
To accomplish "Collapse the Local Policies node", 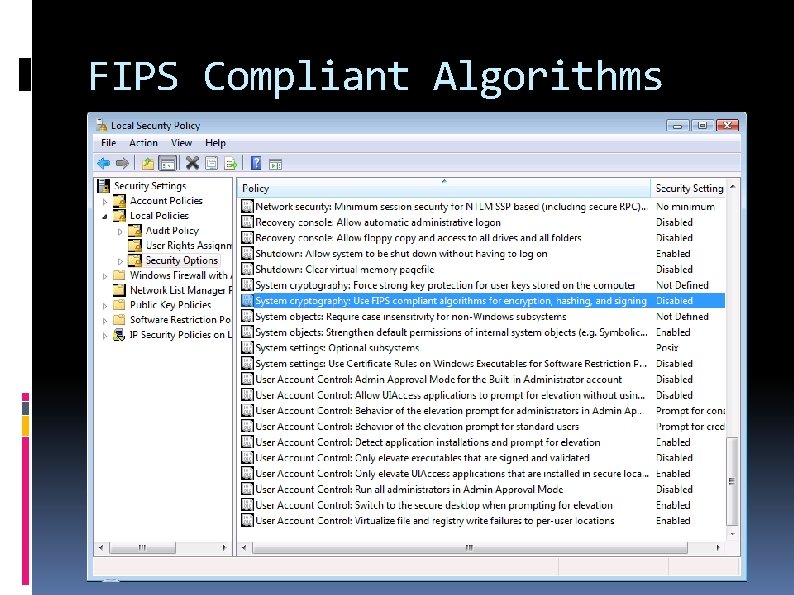I will coord(105,217).
